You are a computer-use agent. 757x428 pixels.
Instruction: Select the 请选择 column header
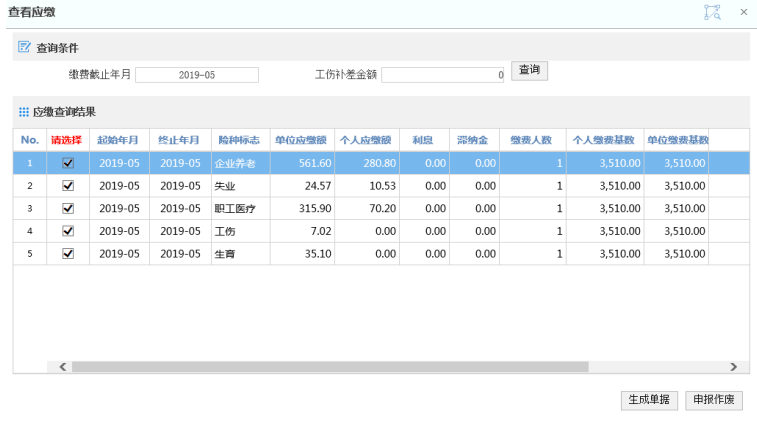pos(68,140)
